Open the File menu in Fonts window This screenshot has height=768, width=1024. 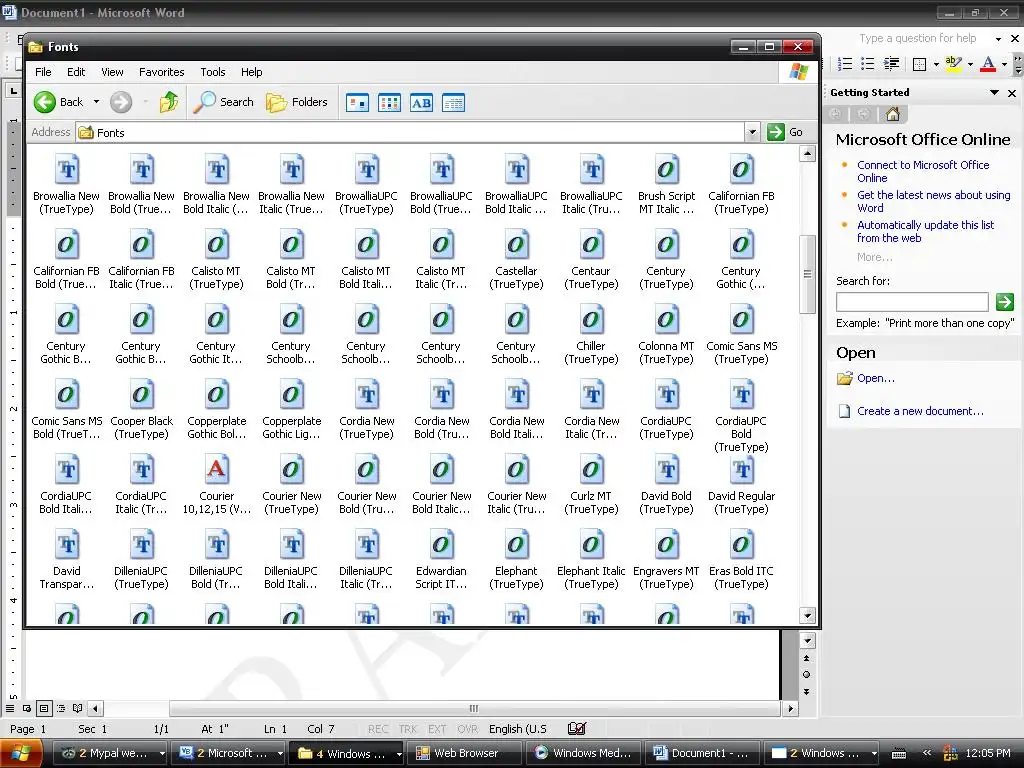point(43,72)
